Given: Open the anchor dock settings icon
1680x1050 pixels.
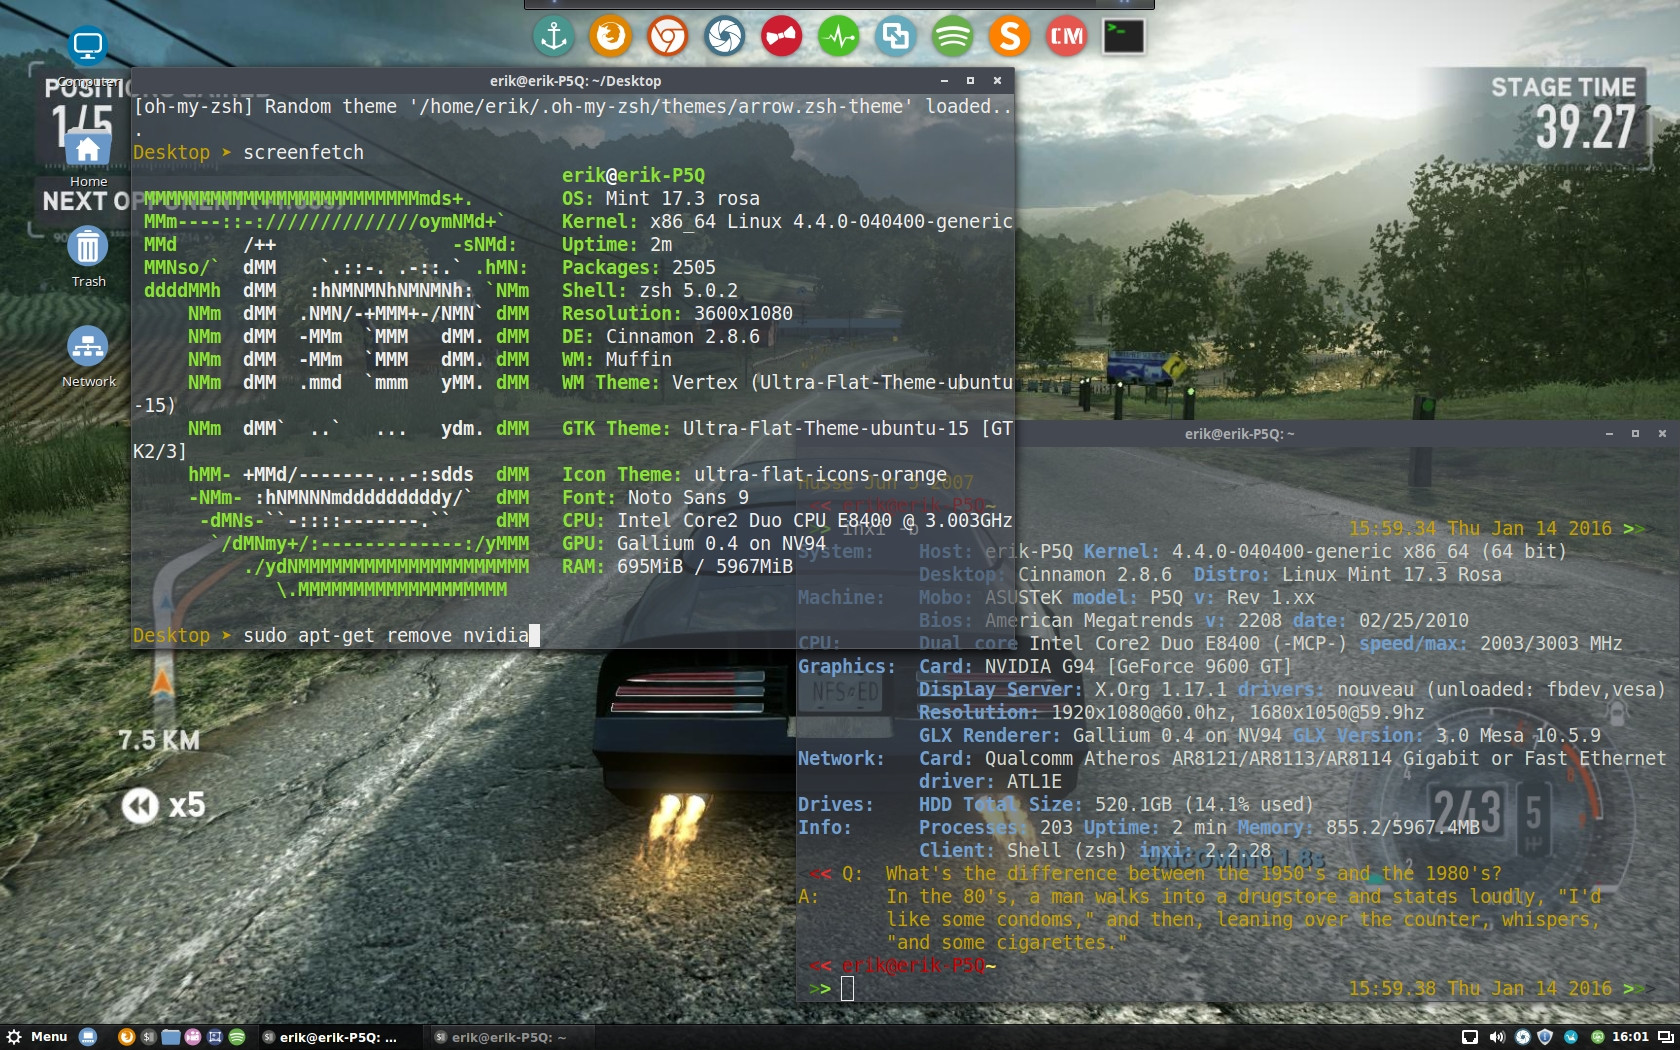Looking at the screenshot, I should point(554,37).
